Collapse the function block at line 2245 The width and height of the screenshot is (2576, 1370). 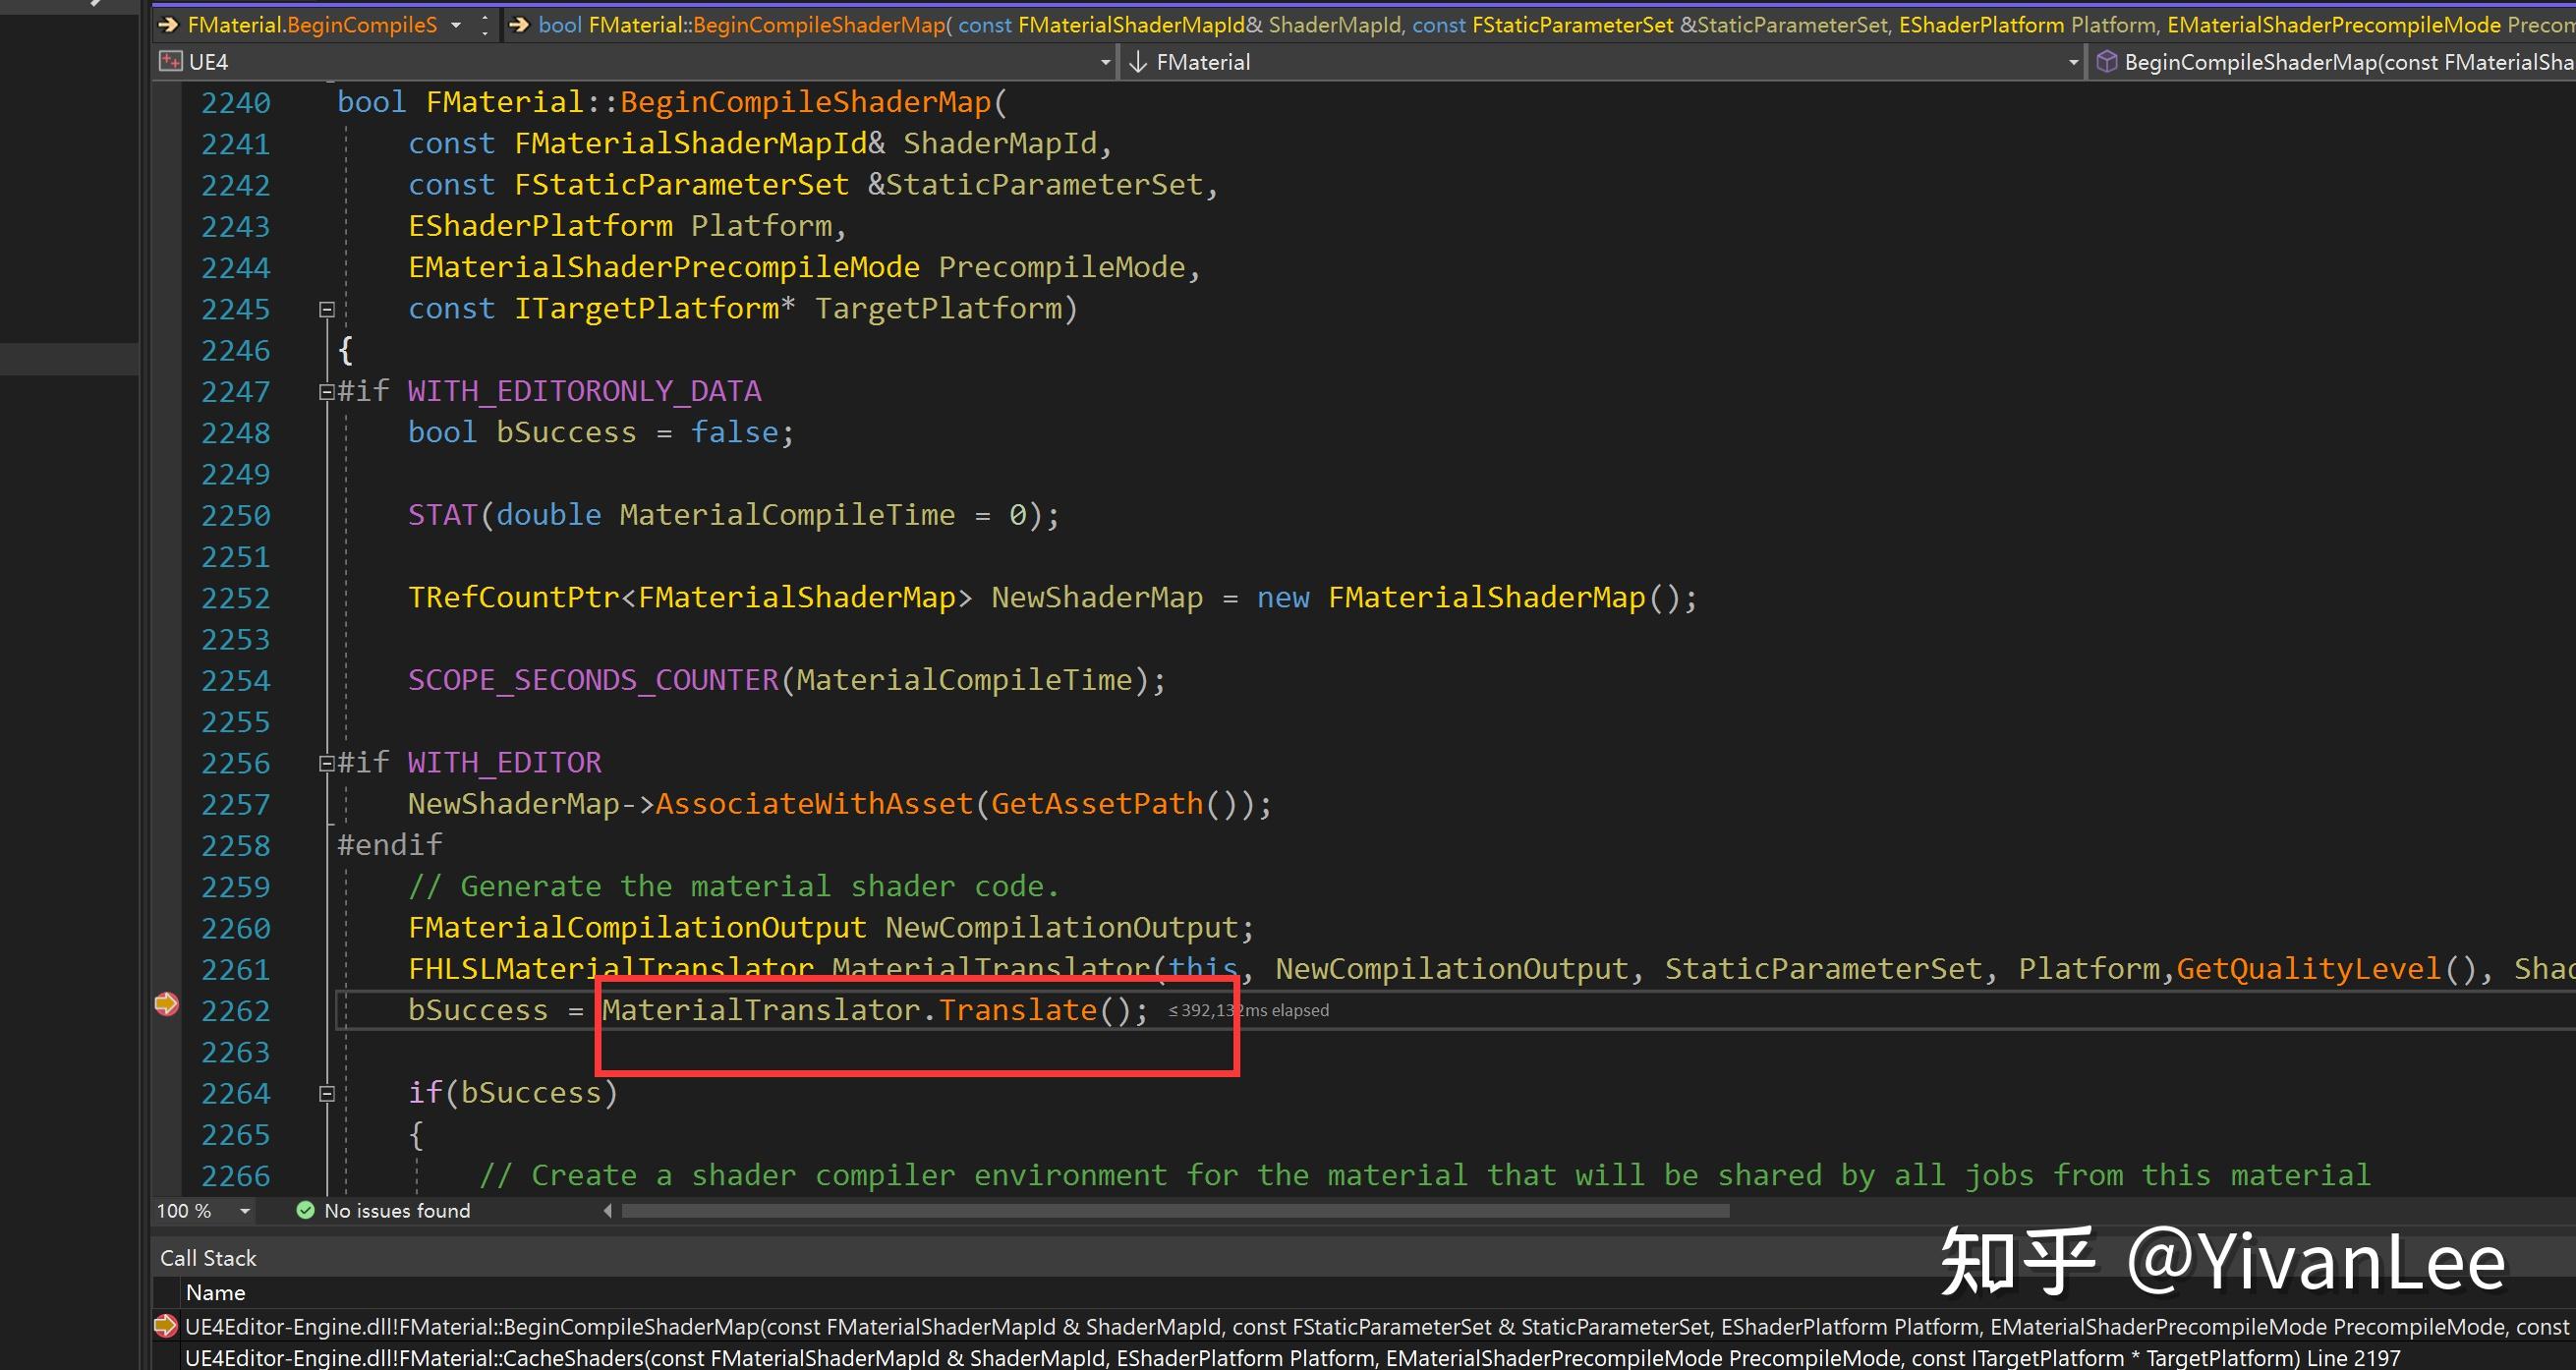pyautogui.click(x=326, y=310)
